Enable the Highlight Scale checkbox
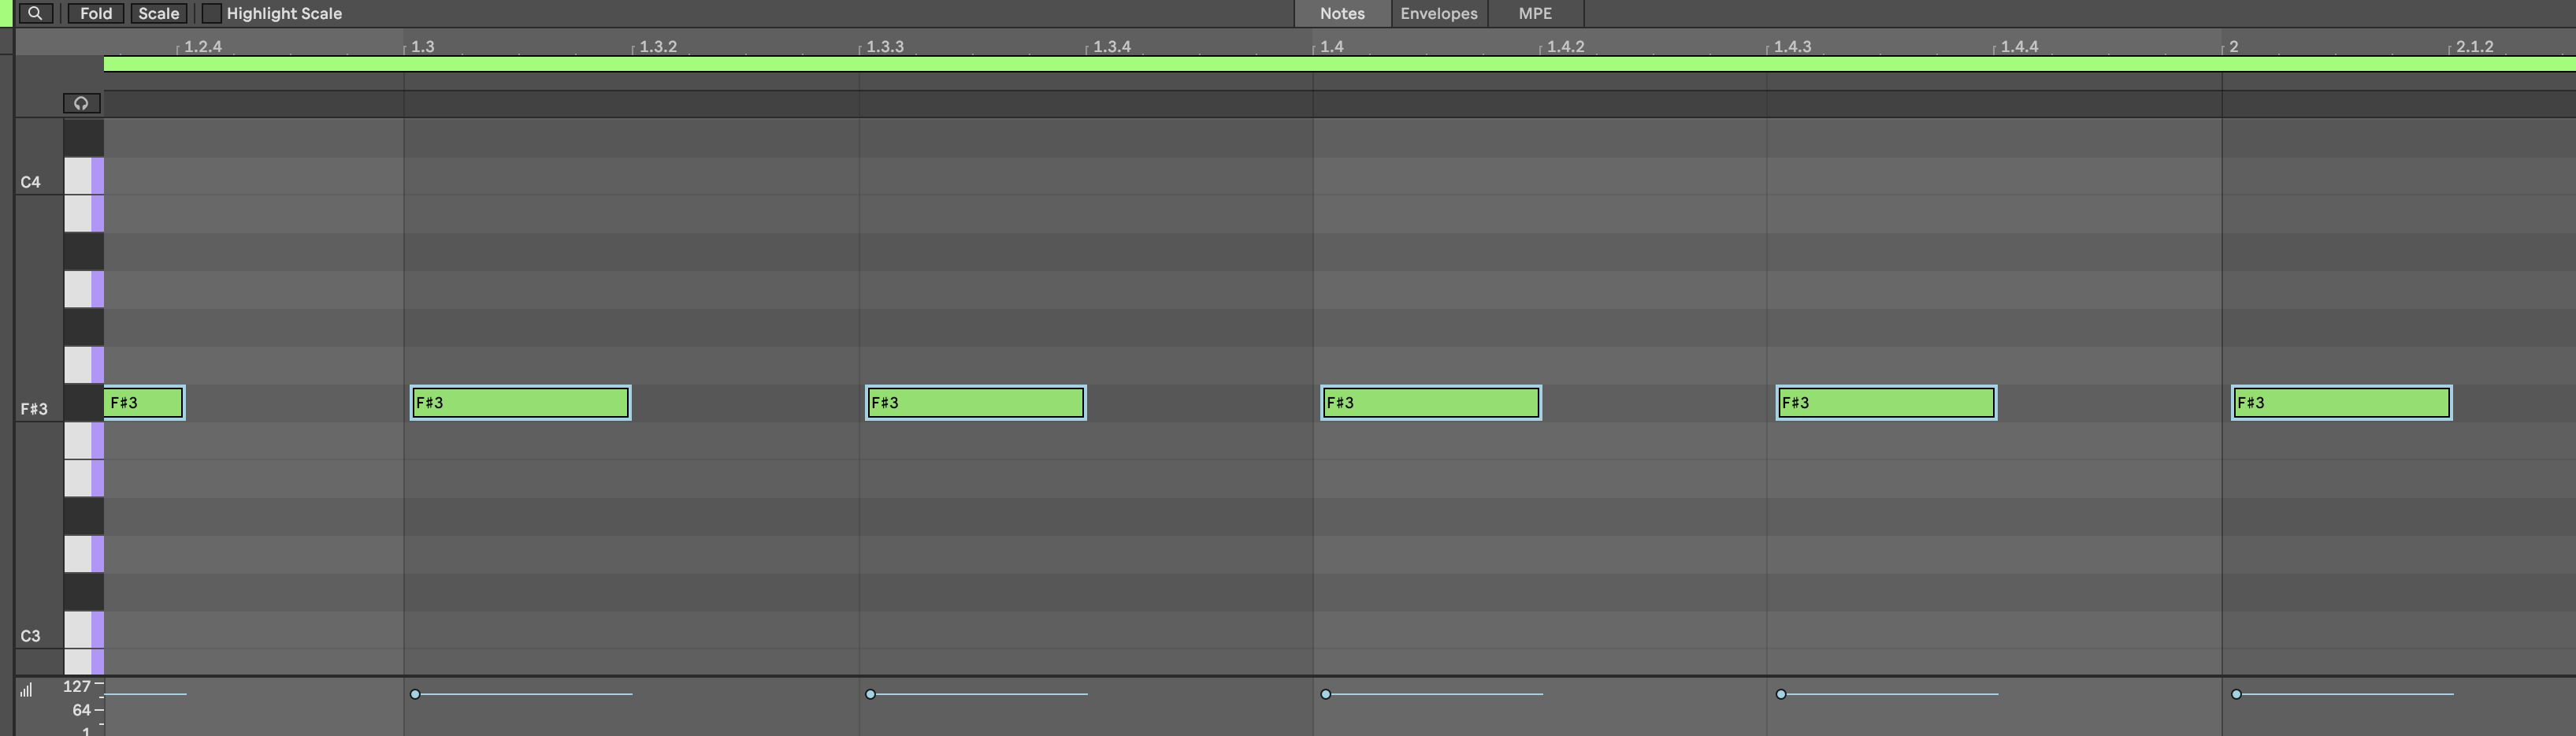 pos(212,13)
